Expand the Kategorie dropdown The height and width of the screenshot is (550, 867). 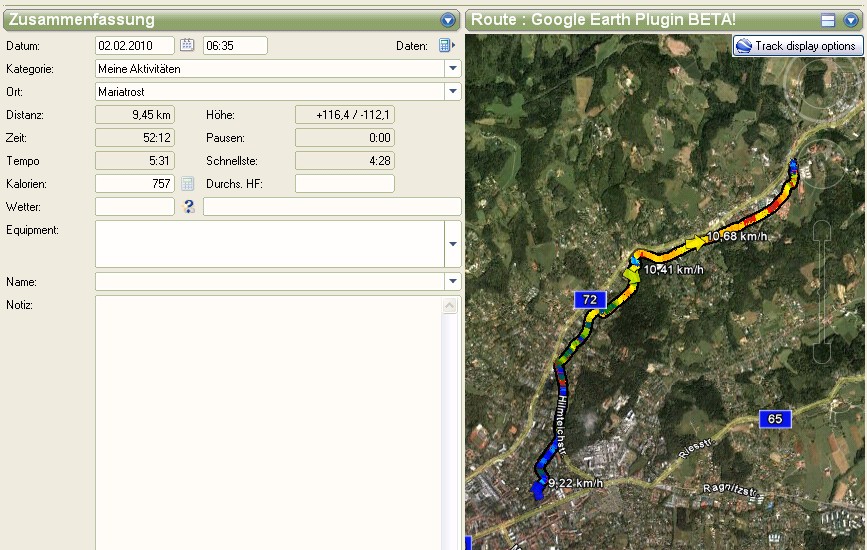pyautogui.click(x=452, y=69)
